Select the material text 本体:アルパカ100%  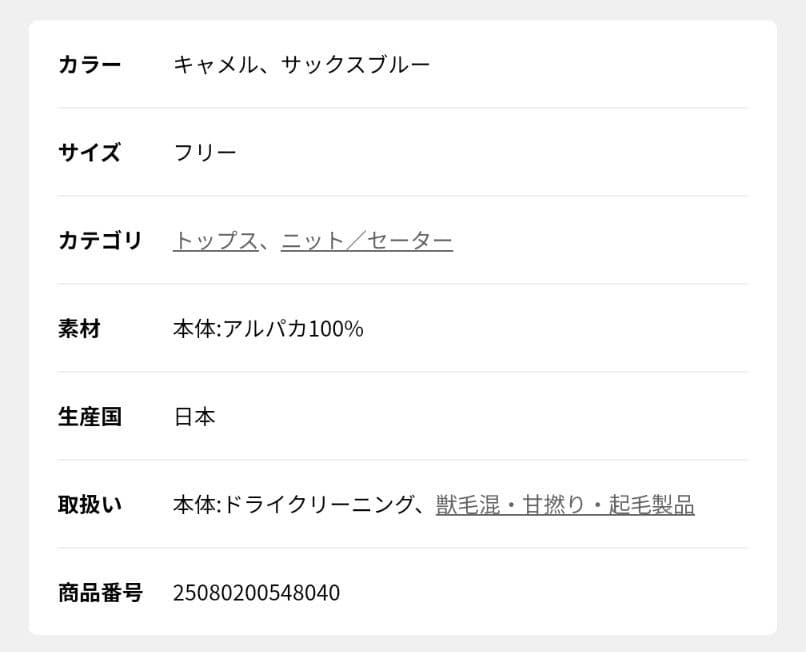pyautogui.click(x=268, y=328)
